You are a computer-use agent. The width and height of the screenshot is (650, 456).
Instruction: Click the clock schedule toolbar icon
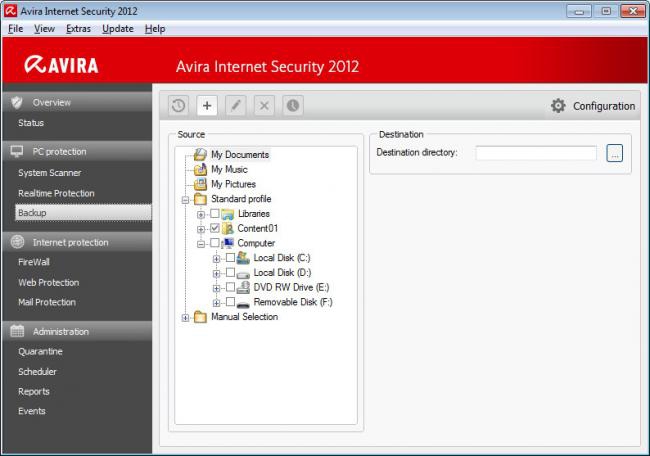293,106
